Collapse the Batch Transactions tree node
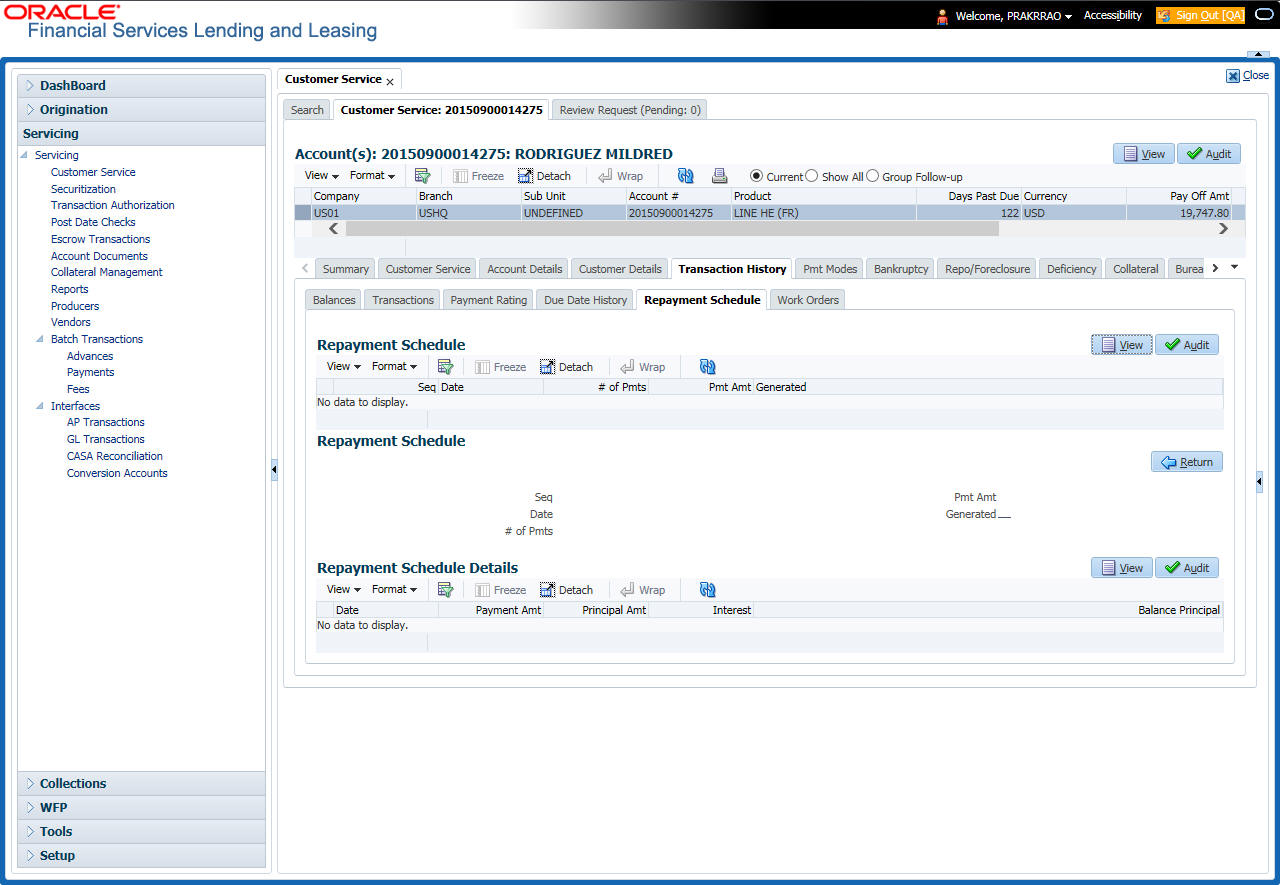1280x885 pixels. pos(40,339)
